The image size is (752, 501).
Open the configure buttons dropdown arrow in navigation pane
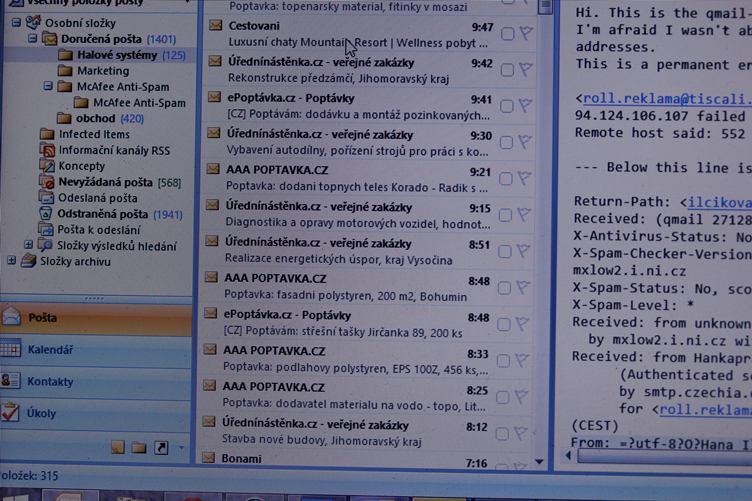181,448
